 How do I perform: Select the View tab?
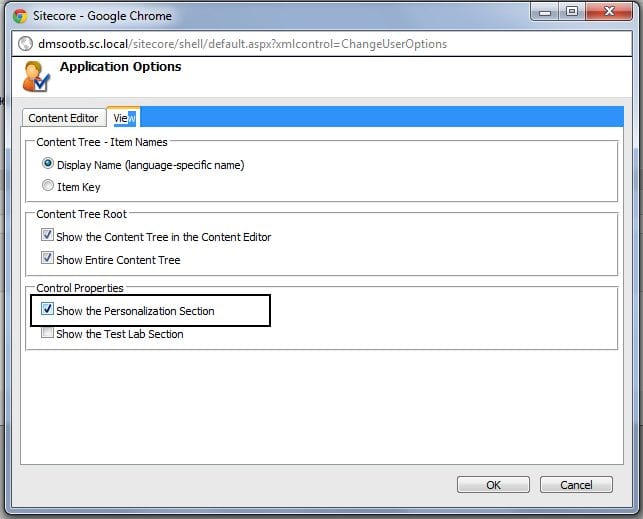point(123,118)
